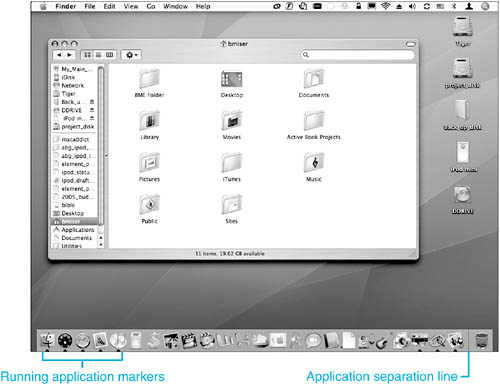
Task: Select the Pictures folder icon
Action: point(150,163)
